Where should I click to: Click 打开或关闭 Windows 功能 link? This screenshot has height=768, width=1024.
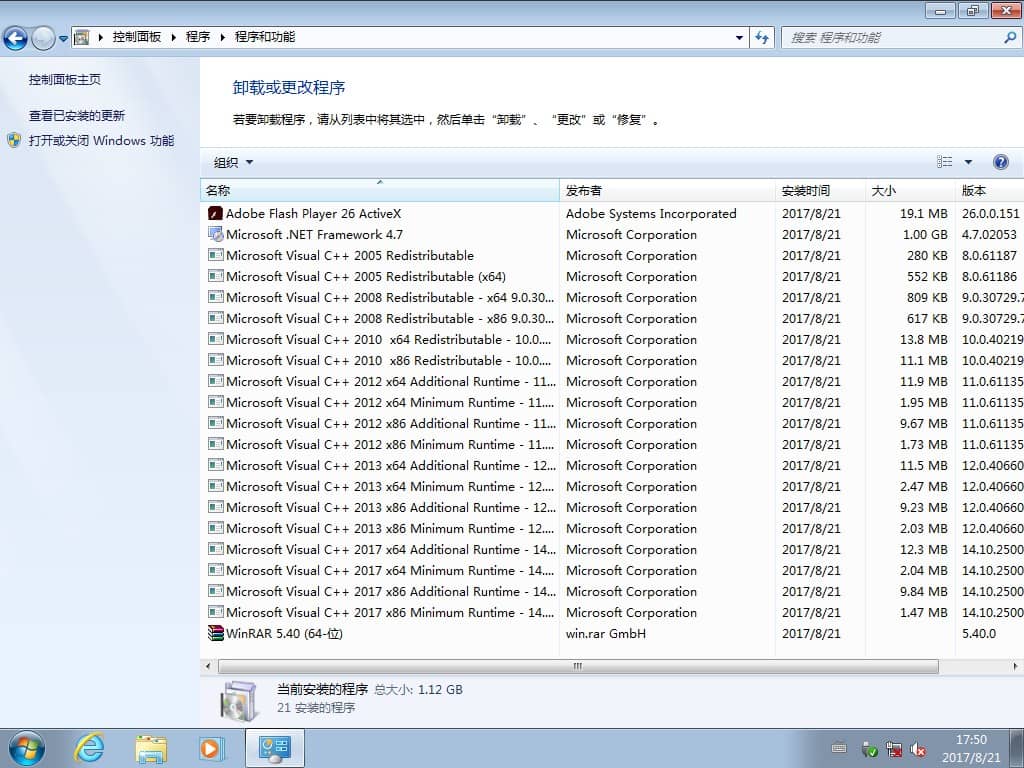pyautogui.click(x=101, y=141)
